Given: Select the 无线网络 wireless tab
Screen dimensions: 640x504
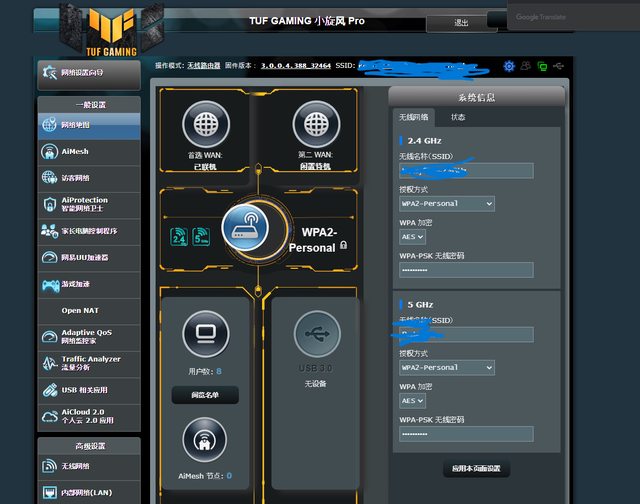Looking at the screenshot, I should point(414,117).
